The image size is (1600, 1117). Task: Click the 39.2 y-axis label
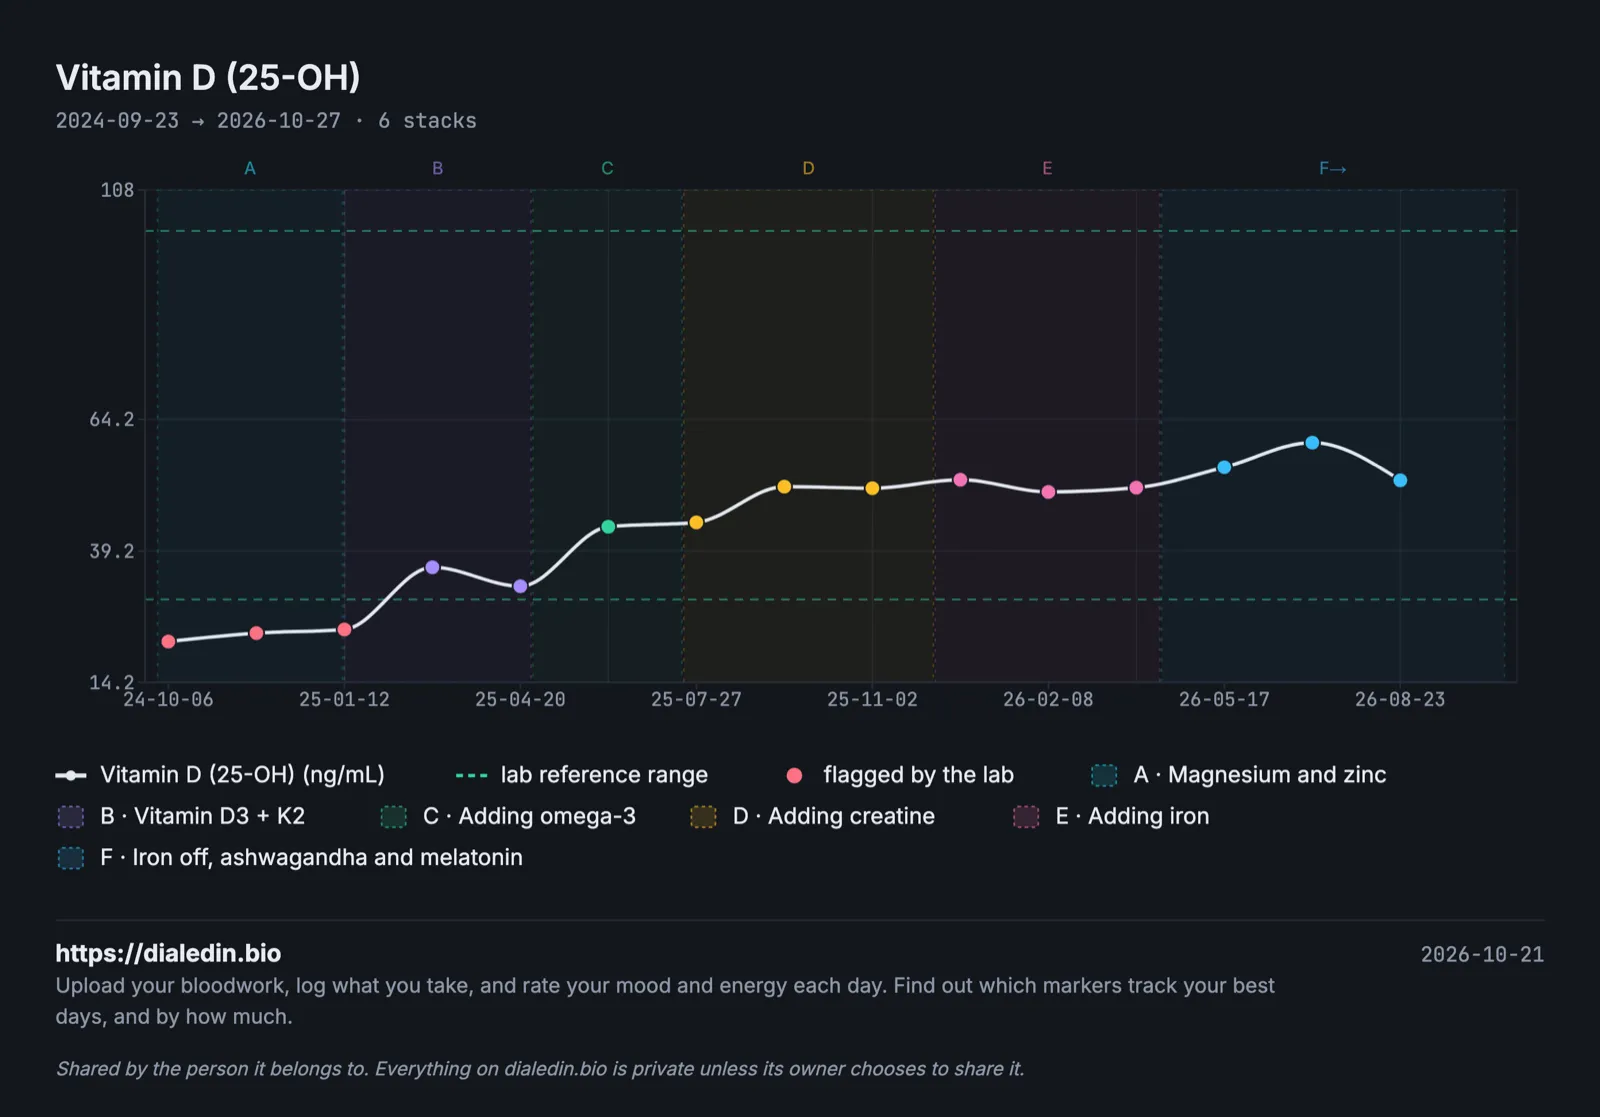point(112,551)
